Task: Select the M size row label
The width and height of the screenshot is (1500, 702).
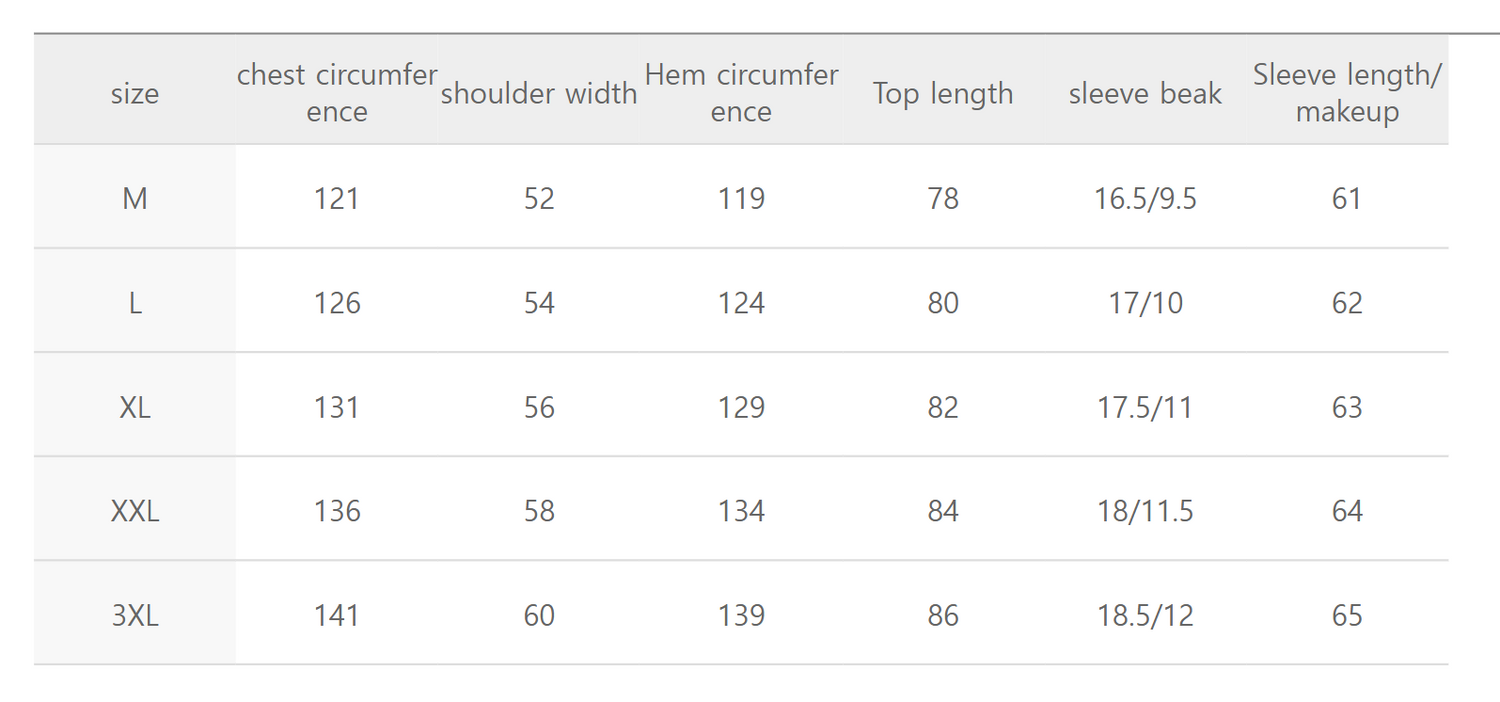Action: tap(135, 199)
